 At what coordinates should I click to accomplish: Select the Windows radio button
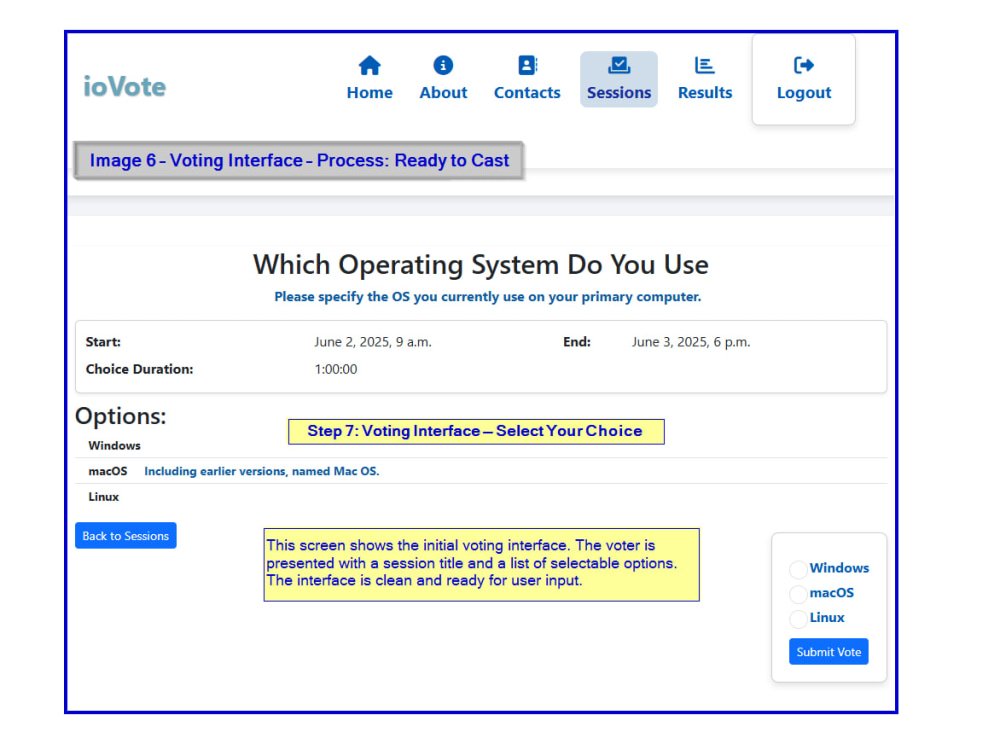click(x=798, y=569)
